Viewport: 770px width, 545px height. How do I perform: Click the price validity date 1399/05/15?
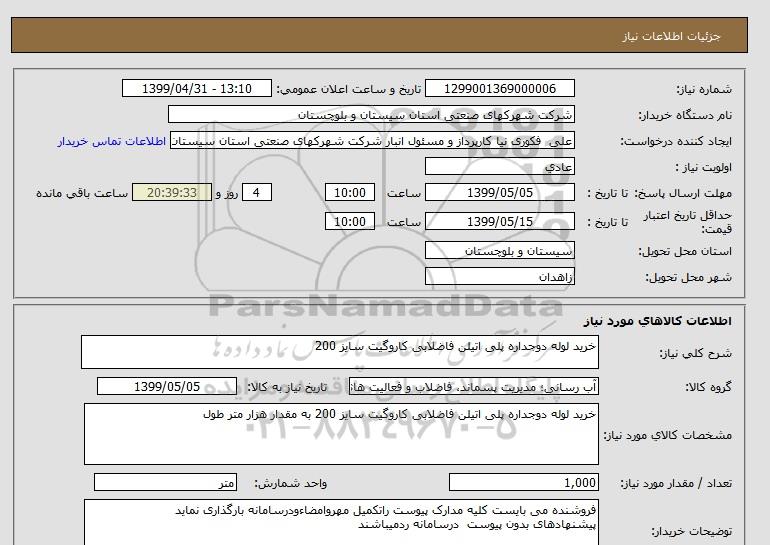click(x=499, y=221)
